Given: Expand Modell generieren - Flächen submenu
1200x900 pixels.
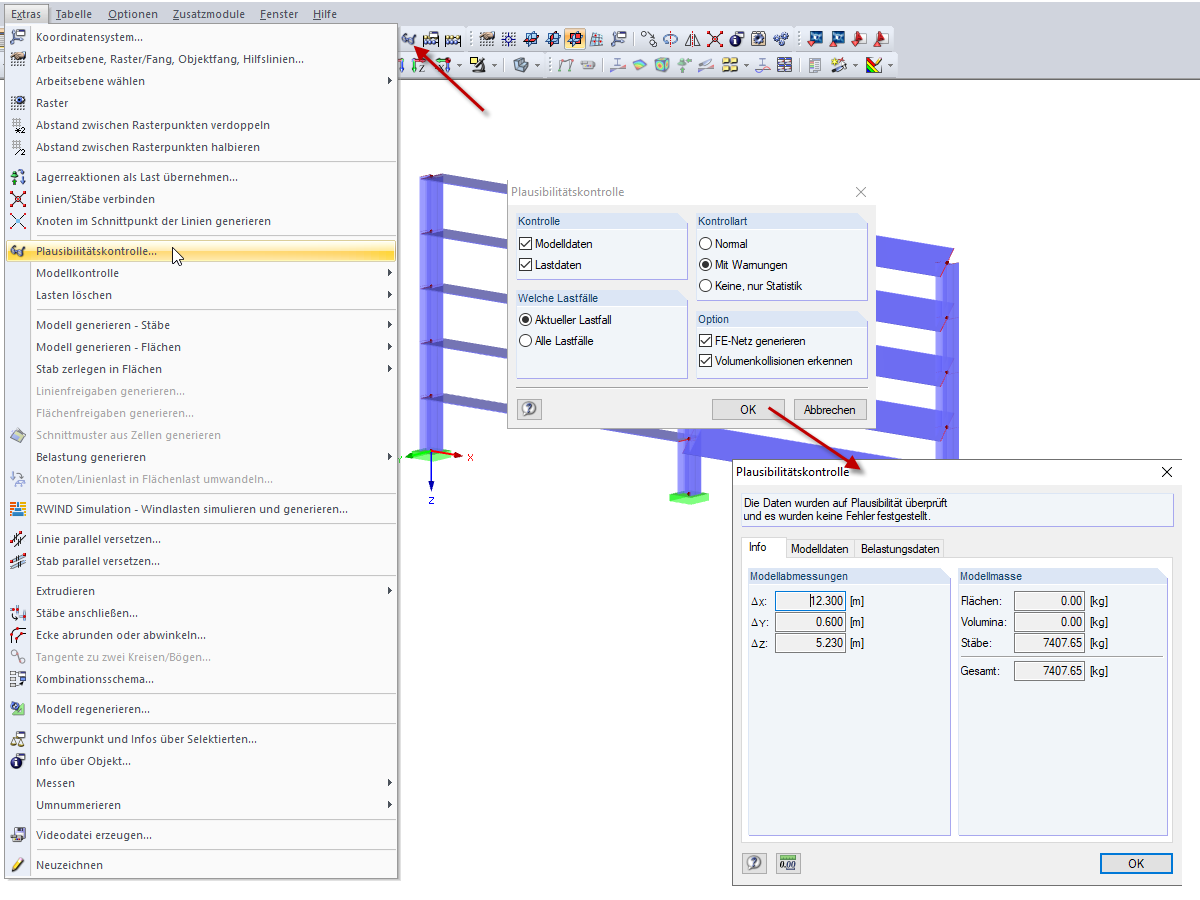Looking at the screenshot, I should (x=201, y=347).
